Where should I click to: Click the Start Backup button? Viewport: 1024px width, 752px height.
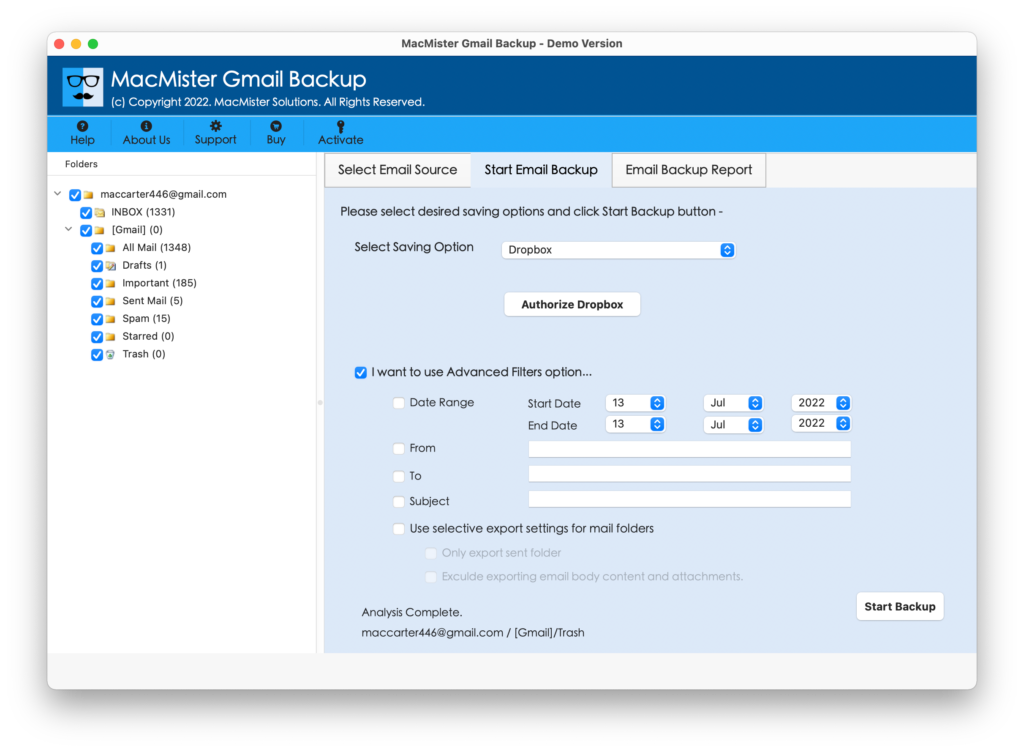(x=899, y=607)
